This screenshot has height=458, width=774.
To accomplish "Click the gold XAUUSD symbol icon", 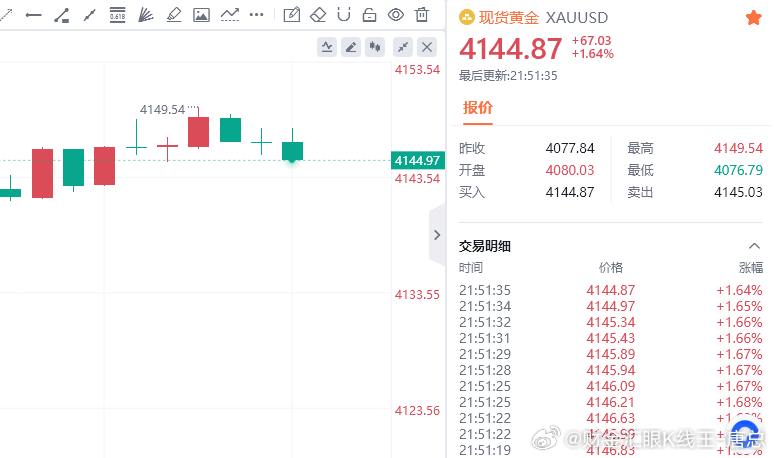I will [466, 18].
